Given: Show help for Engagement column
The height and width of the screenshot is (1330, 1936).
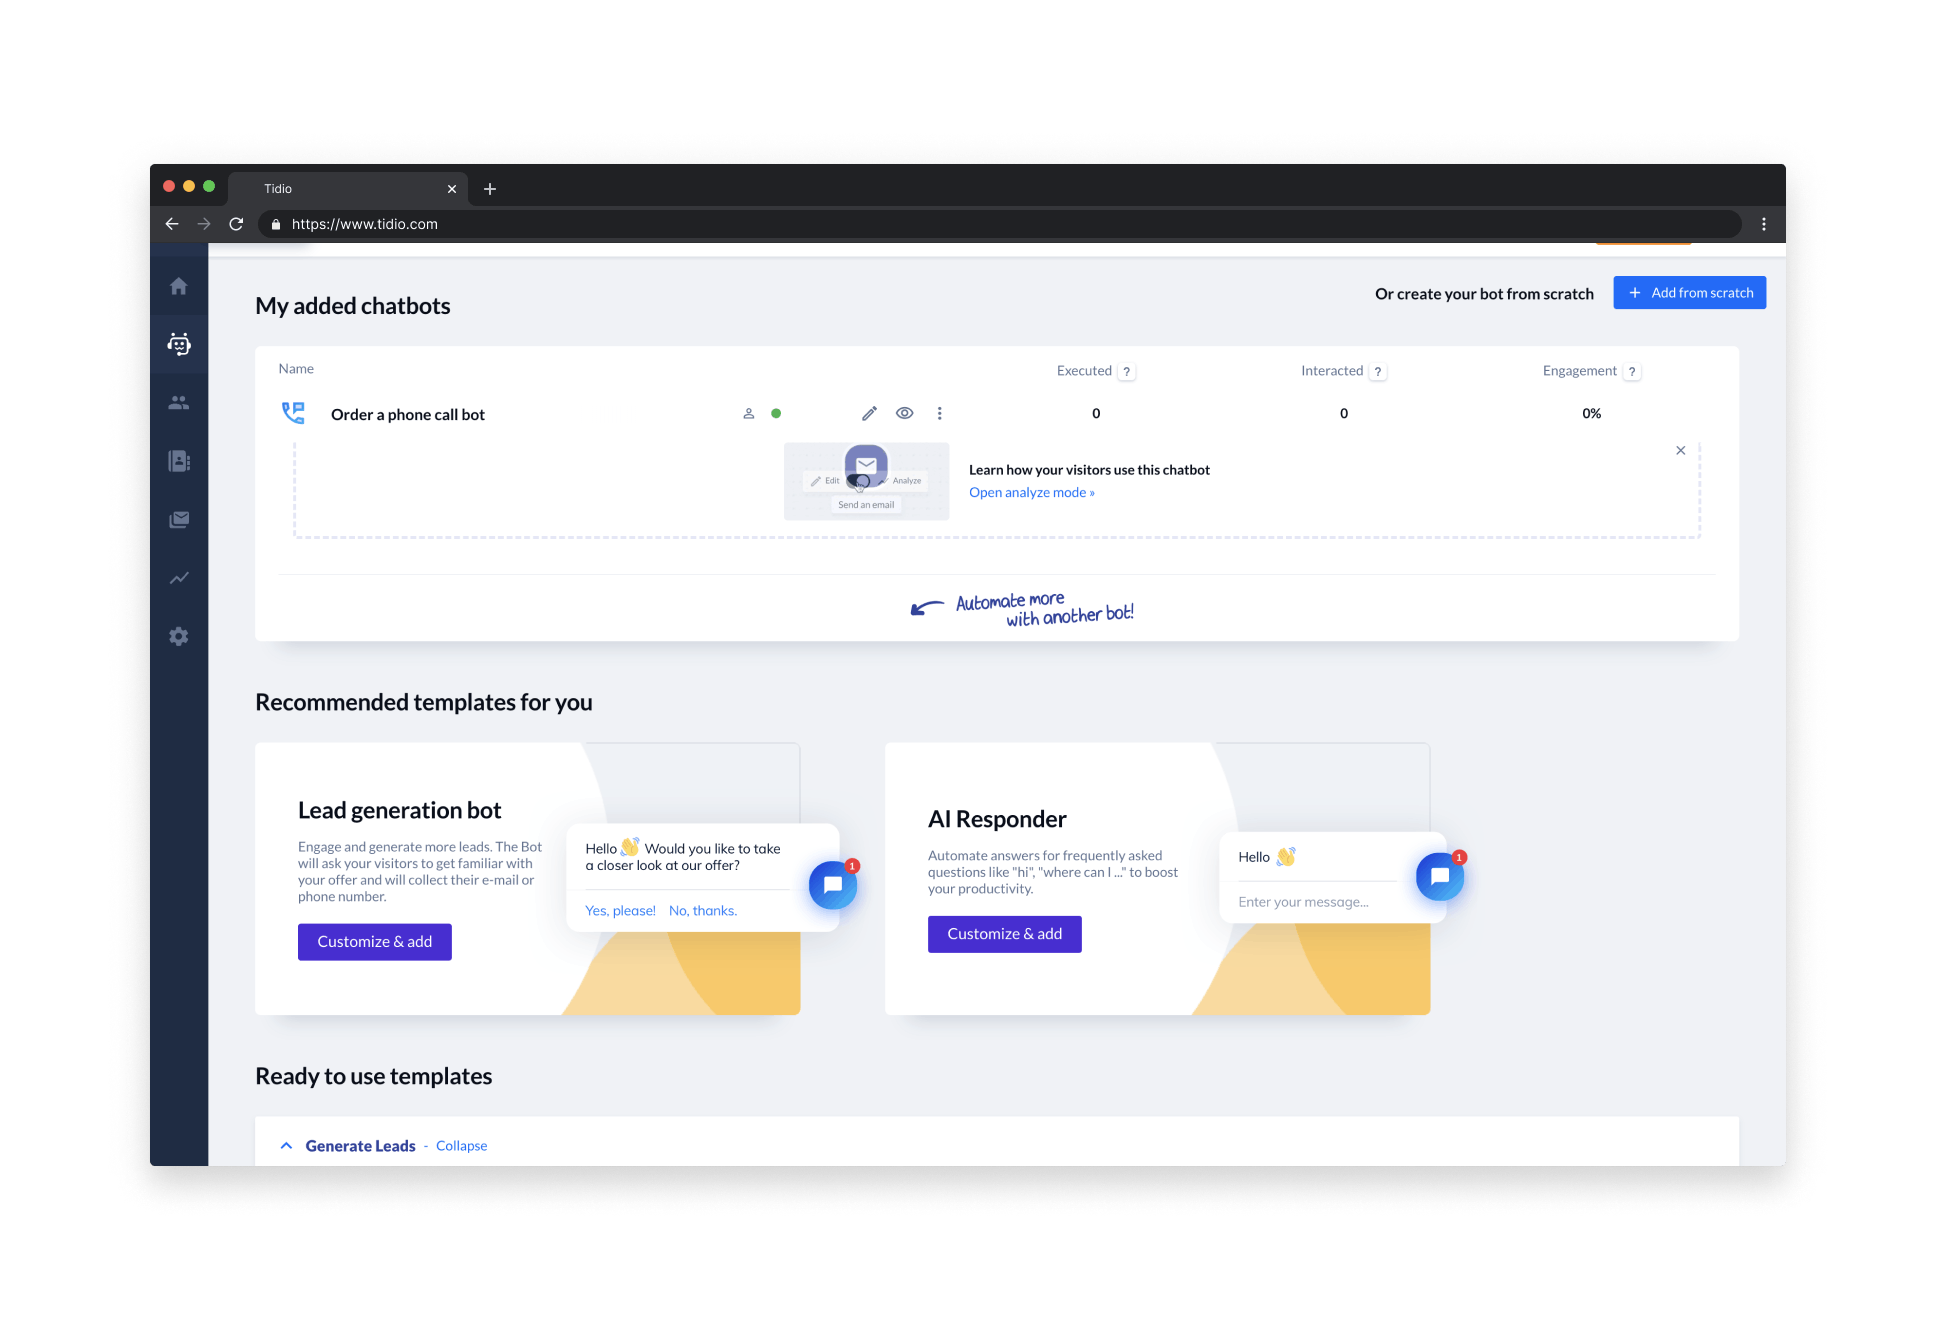Looking at the screenshot, I should (1632, 372).
